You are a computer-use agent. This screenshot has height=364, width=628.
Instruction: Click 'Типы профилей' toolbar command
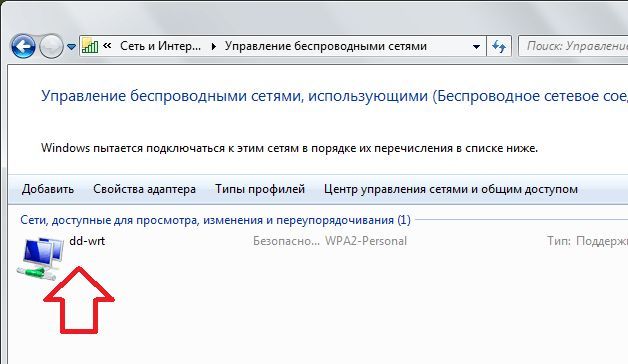(260, 189)
